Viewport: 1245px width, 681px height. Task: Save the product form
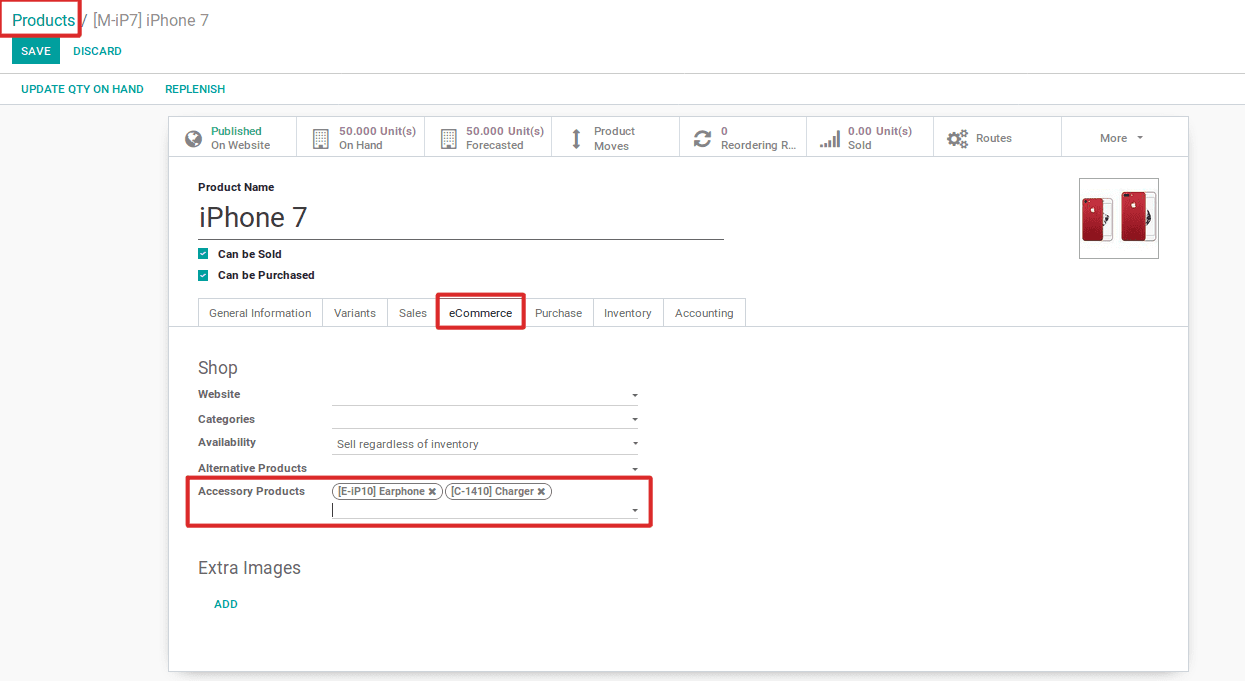point(36,51)
